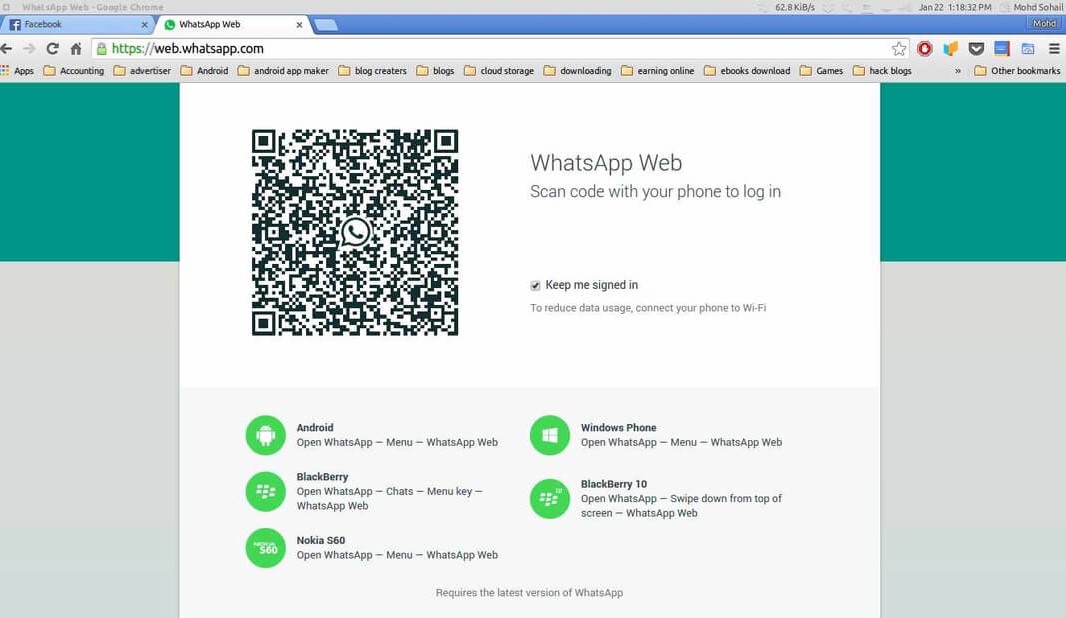Open the cloud storage bookmark folder

(498, 71)
